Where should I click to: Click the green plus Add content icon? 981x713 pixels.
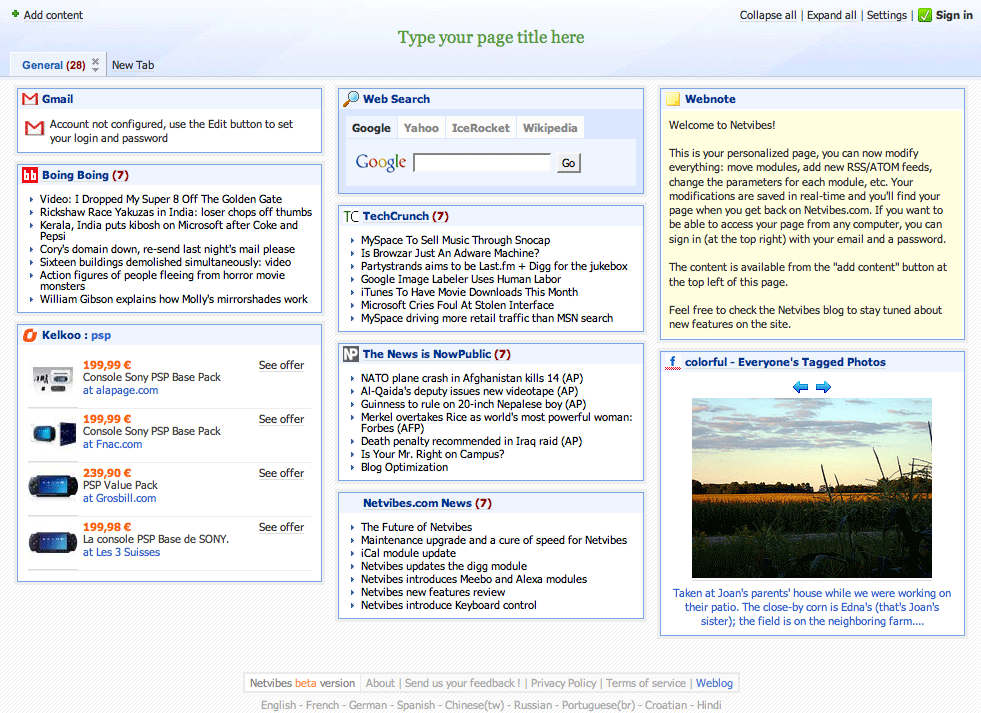(x=15, y=14)
